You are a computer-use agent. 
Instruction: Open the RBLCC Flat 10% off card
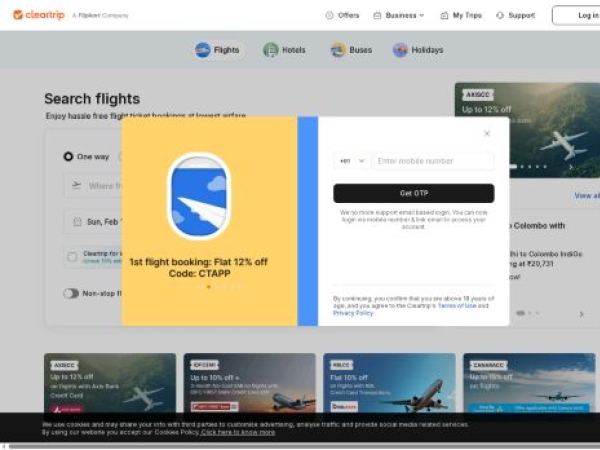[x=390, y=383]
